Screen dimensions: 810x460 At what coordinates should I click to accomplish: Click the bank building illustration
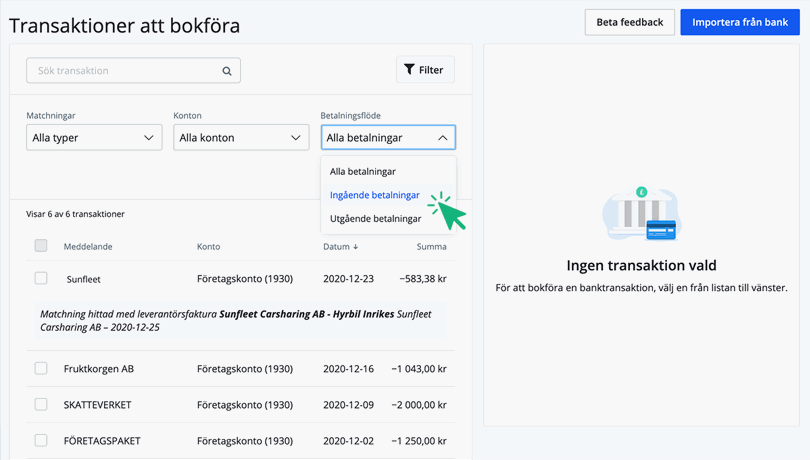point(641,213)
